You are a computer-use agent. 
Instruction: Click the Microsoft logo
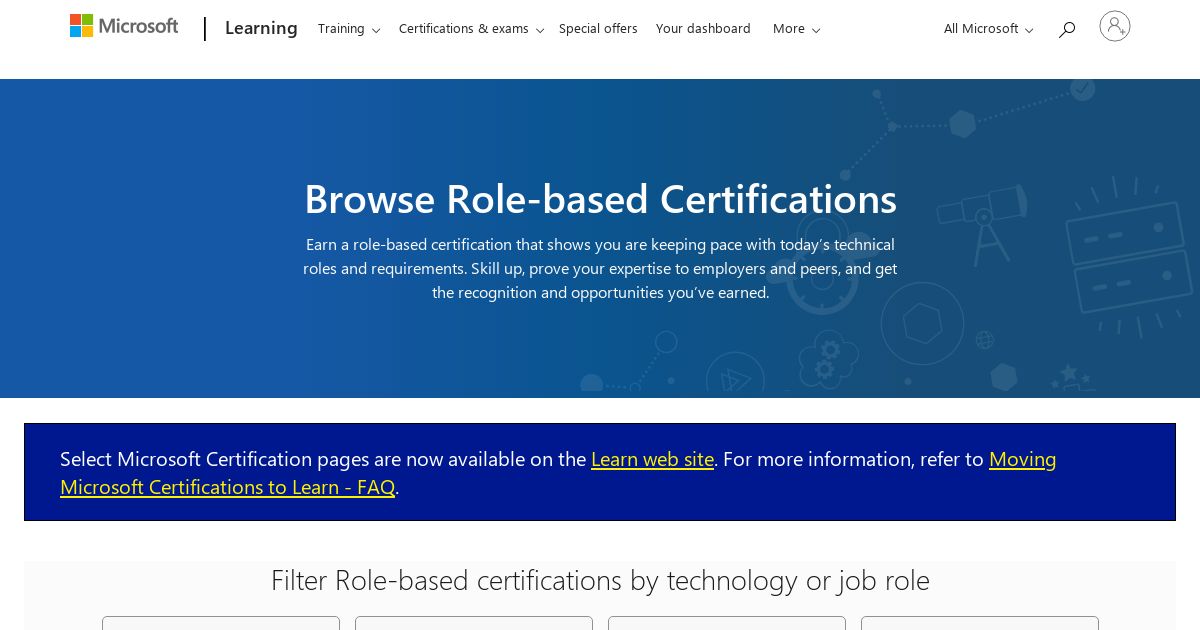(x=124, y=27)
